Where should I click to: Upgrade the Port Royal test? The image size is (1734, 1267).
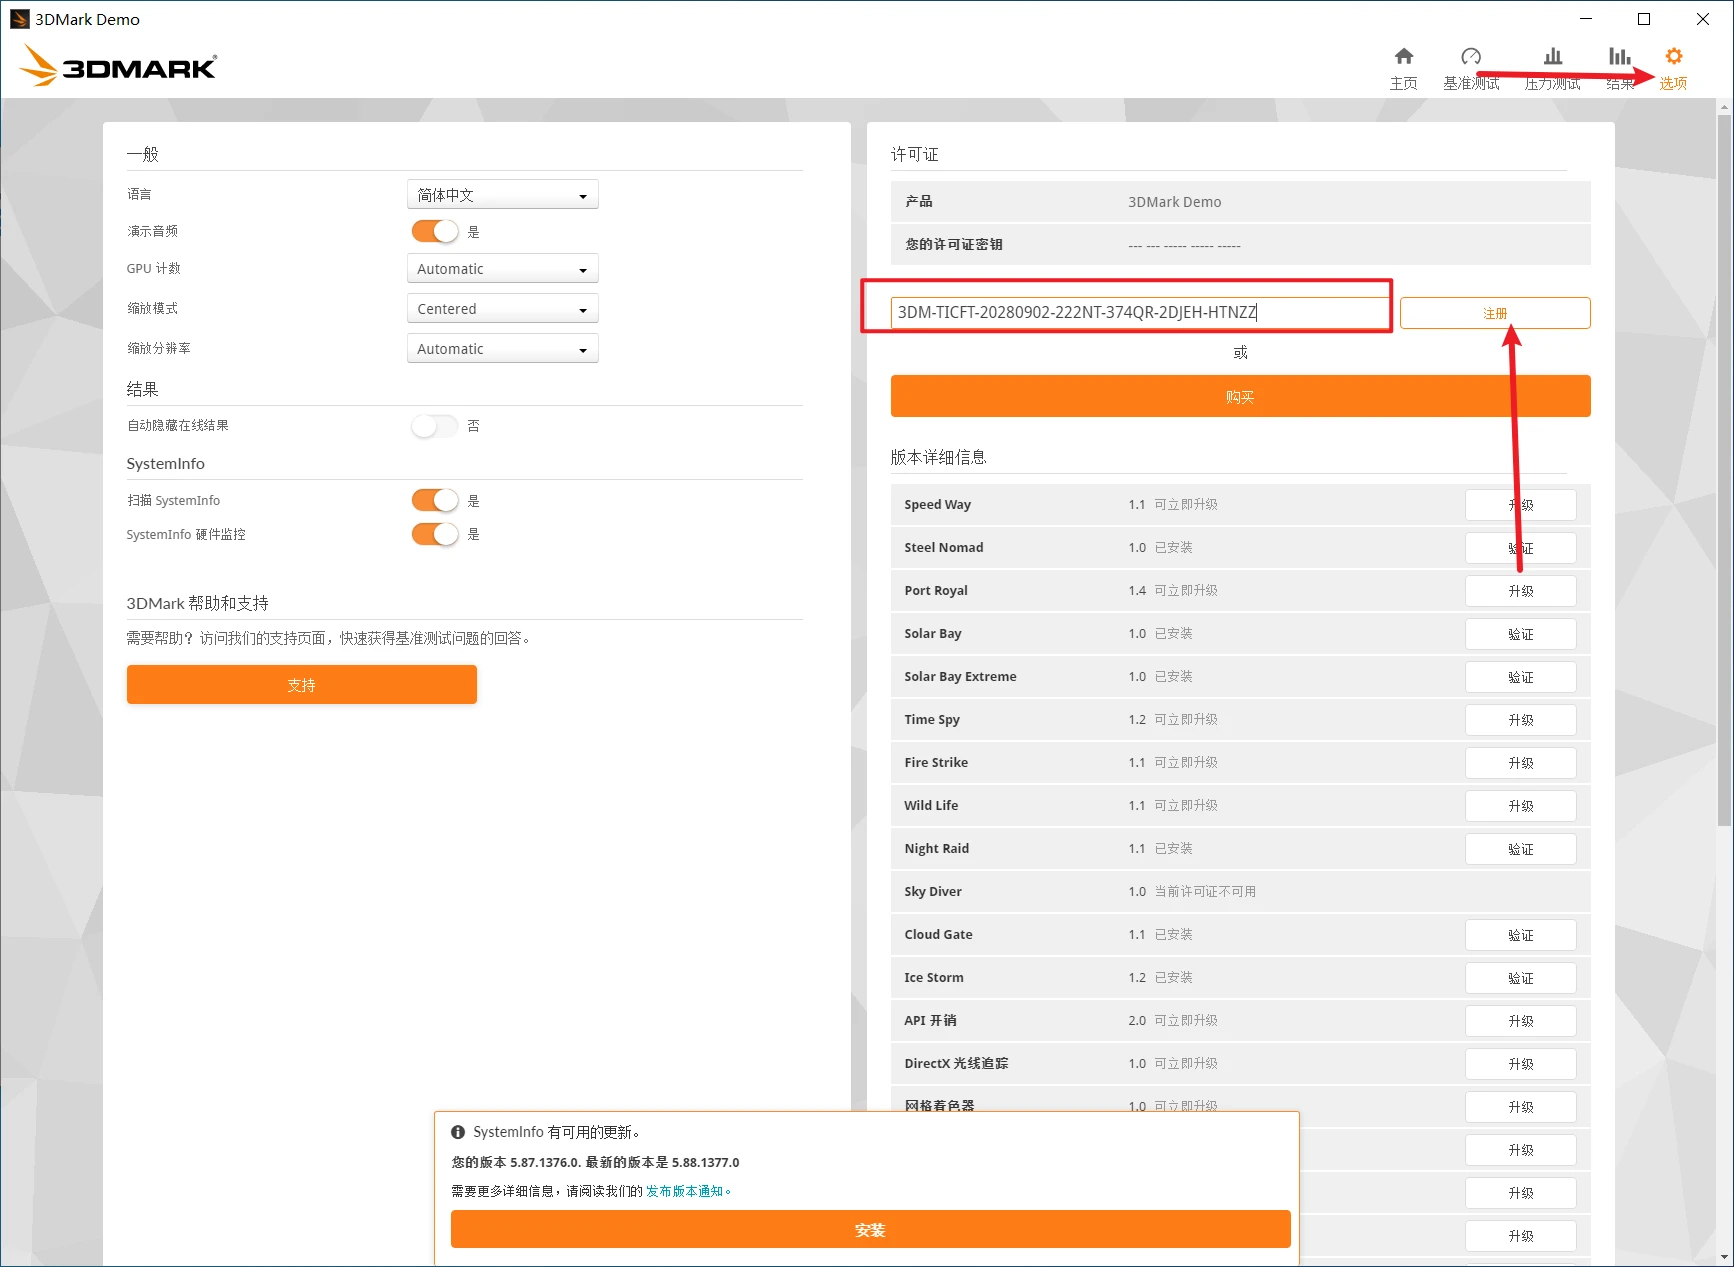pos(1521,591)
